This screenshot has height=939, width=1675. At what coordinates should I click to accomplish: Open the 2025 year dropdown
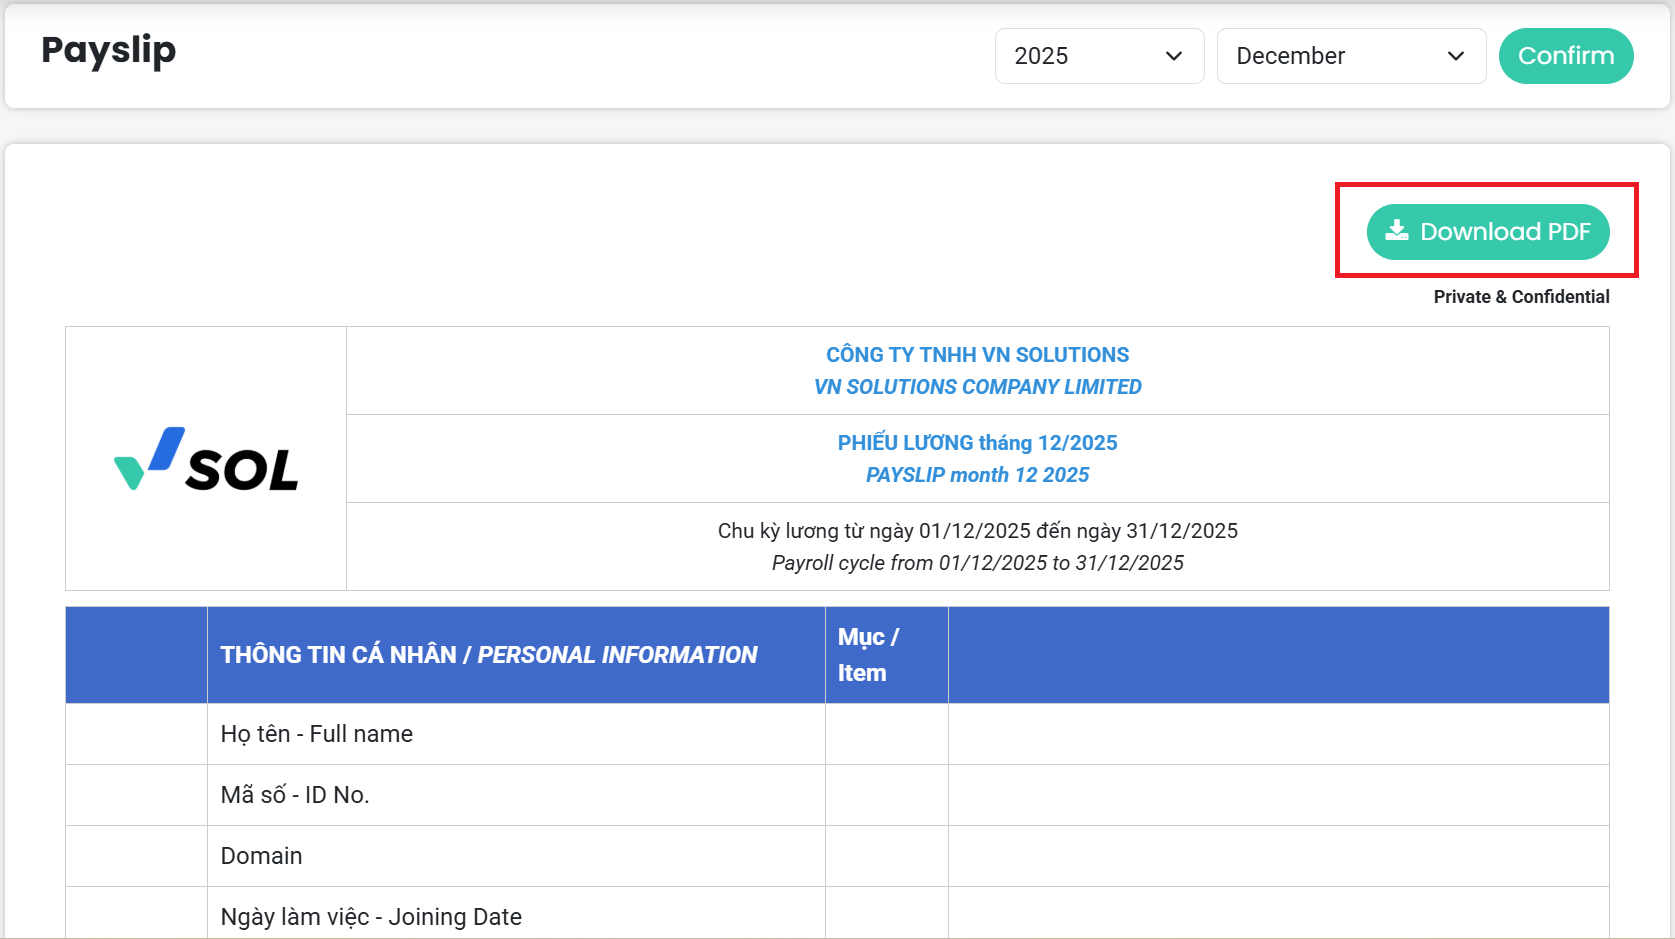1098,56
